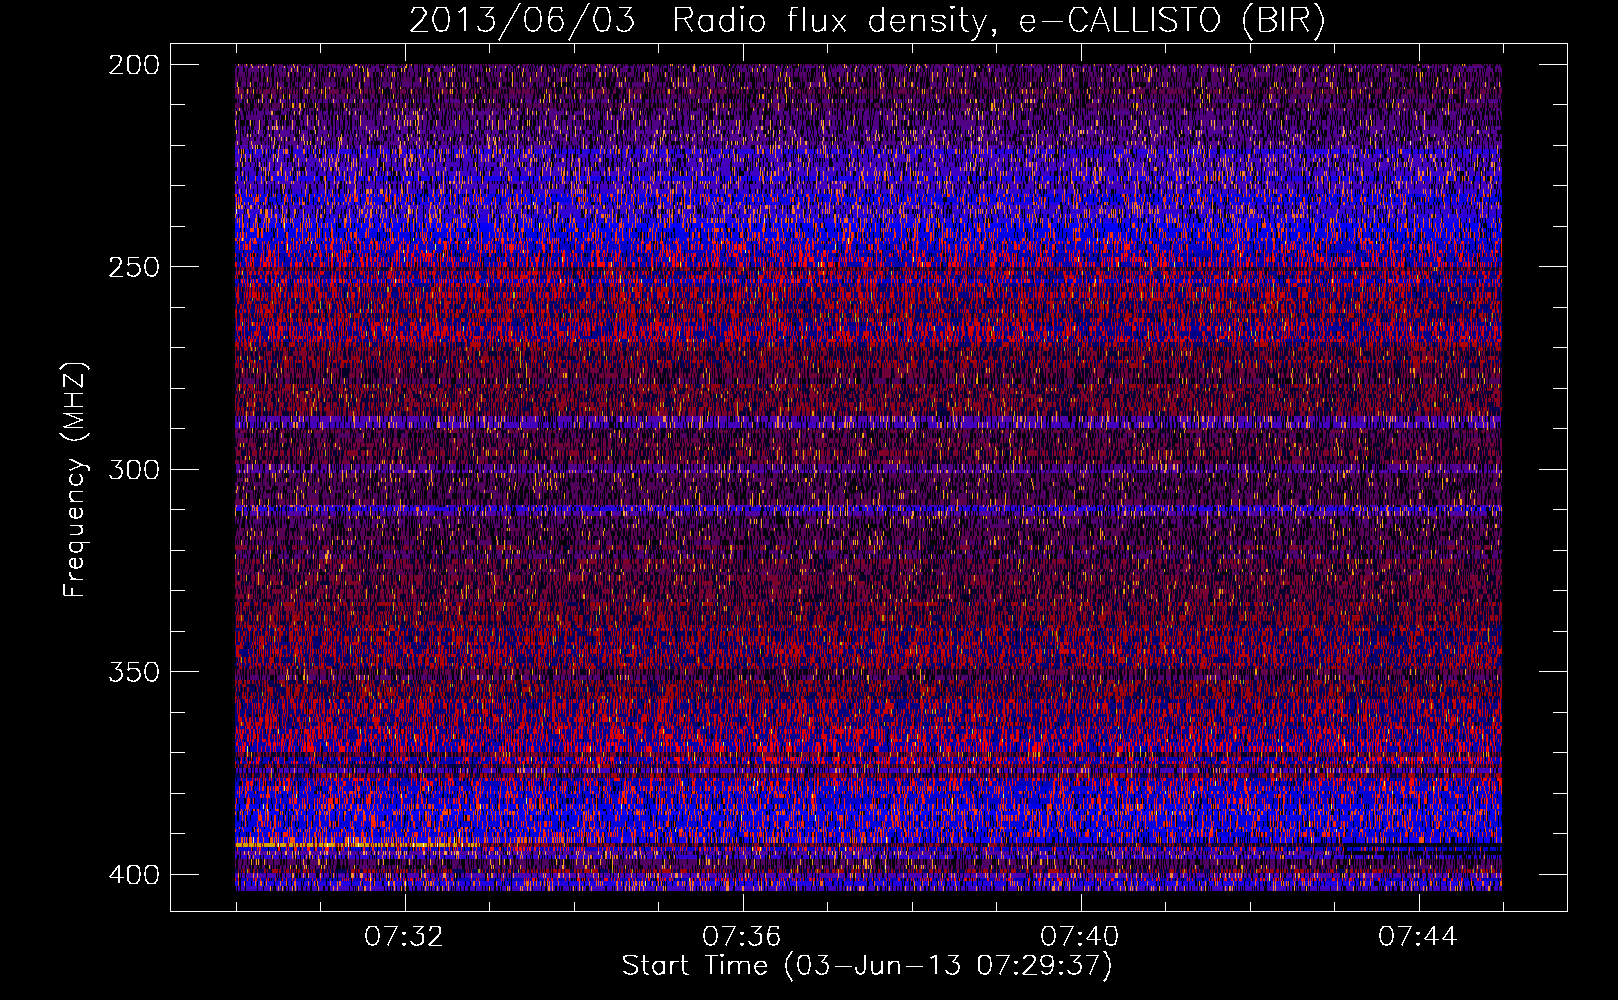
Task: Click the "Frequency (MHZ)" y-axis label
Action: point(75,479)
